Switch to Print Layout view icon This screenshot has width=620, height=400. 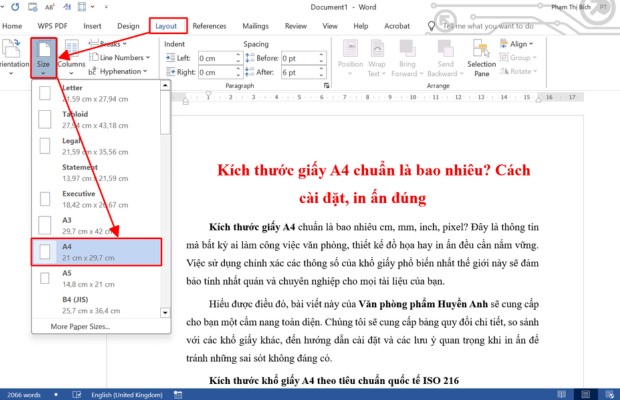click(586, 394)
